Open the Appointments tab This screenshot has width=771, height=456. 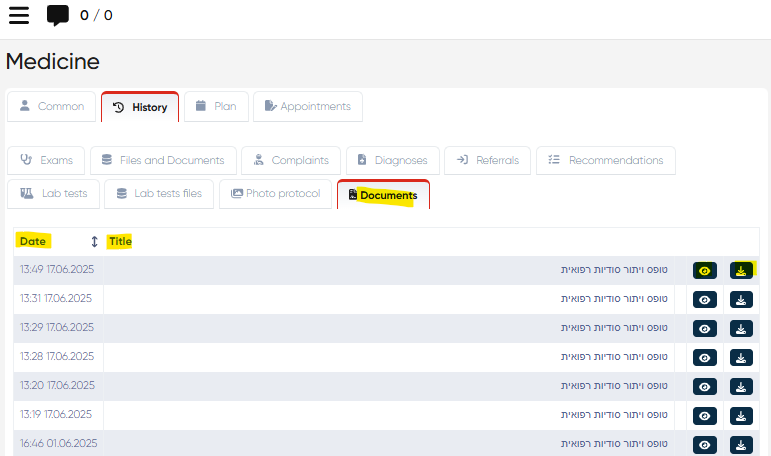point(307,107)
